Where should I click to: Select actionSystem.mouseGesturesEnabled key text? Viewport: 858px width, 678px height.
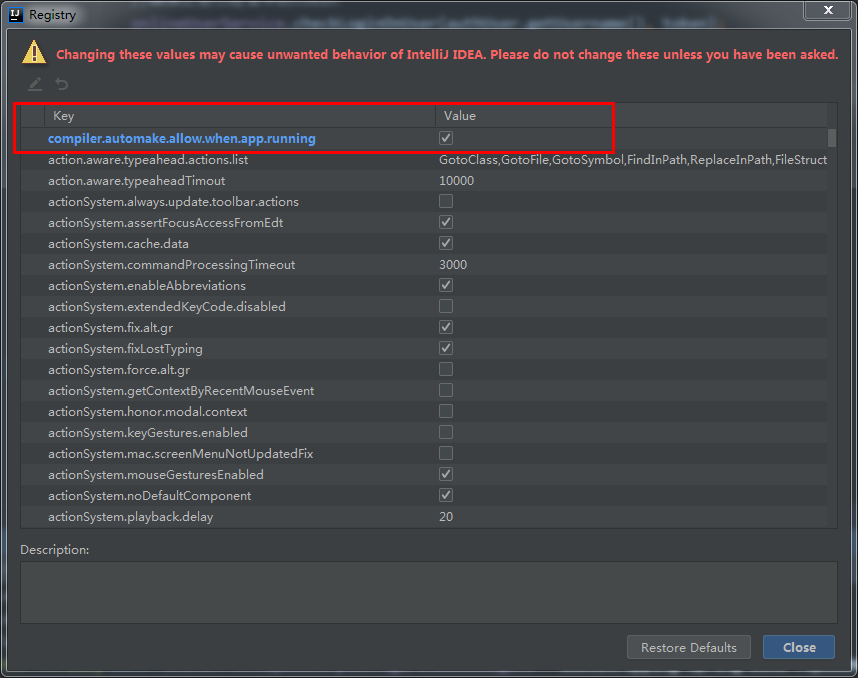pyautogui.click(x=155, y=474)
